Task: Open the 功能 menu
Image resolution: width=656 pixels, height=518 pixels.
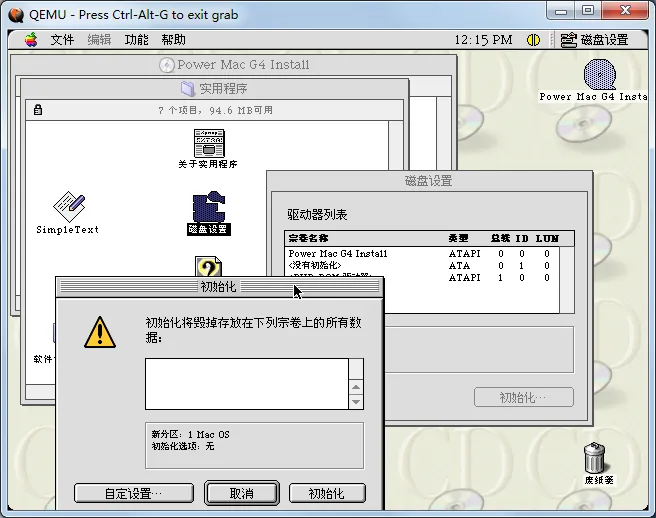Action: pos(136,40)
